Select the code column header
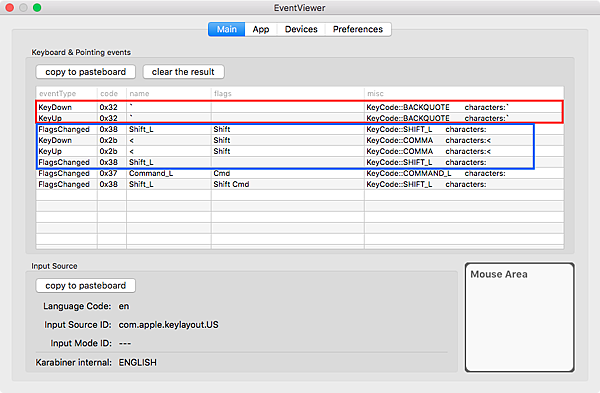This screenshot has height=393, width=600. click(112, 93)
